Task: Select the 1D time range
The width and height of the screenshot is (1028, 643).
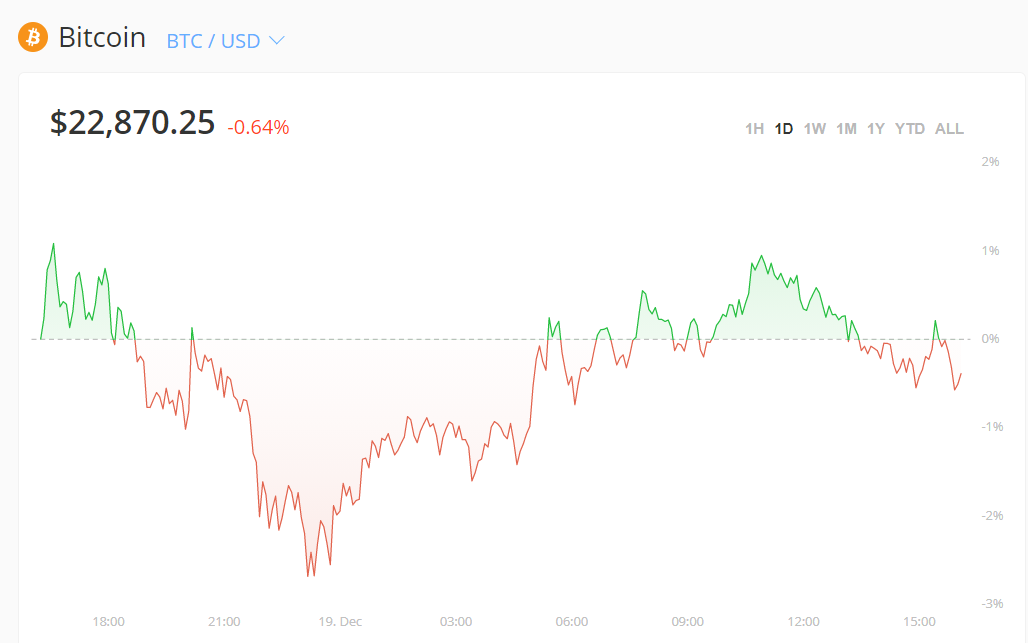Action: pyautogui.click(x=784, y=129)
